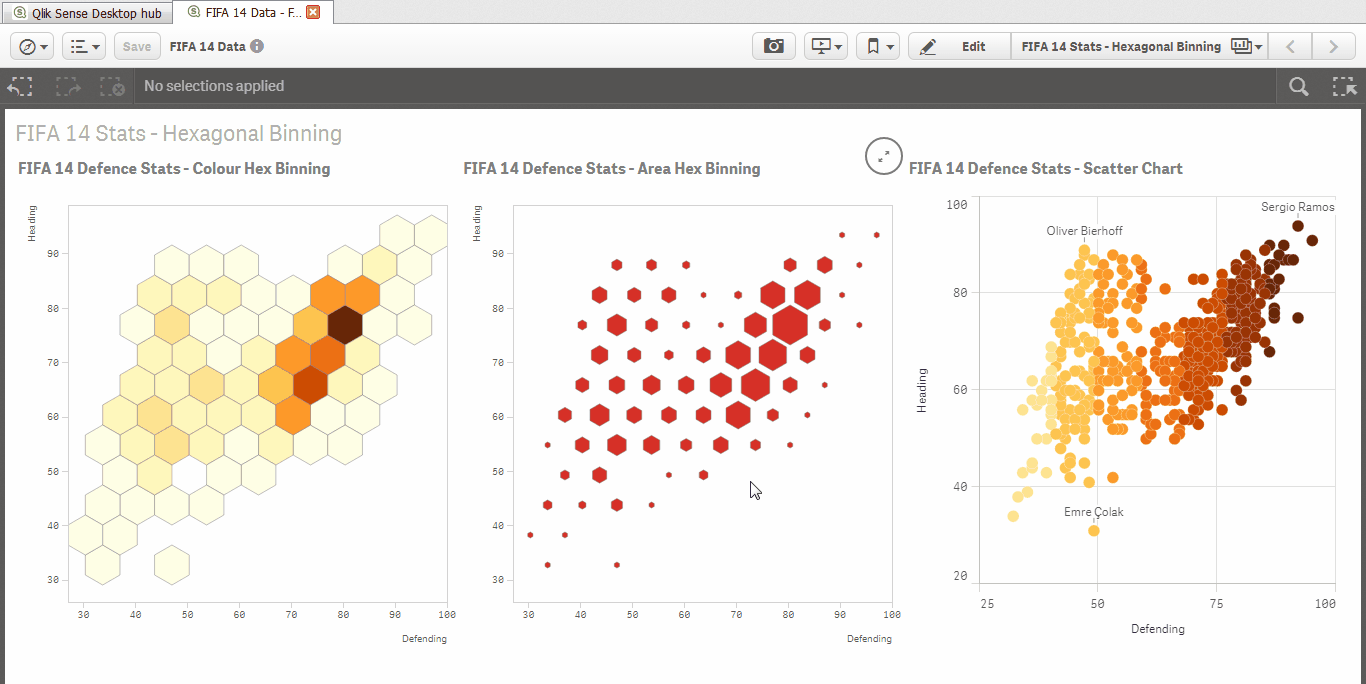Viewport: 1366px width, 684px height.
Task: Click Colour Hex Binning chart title
Action: tap(174, 168)
